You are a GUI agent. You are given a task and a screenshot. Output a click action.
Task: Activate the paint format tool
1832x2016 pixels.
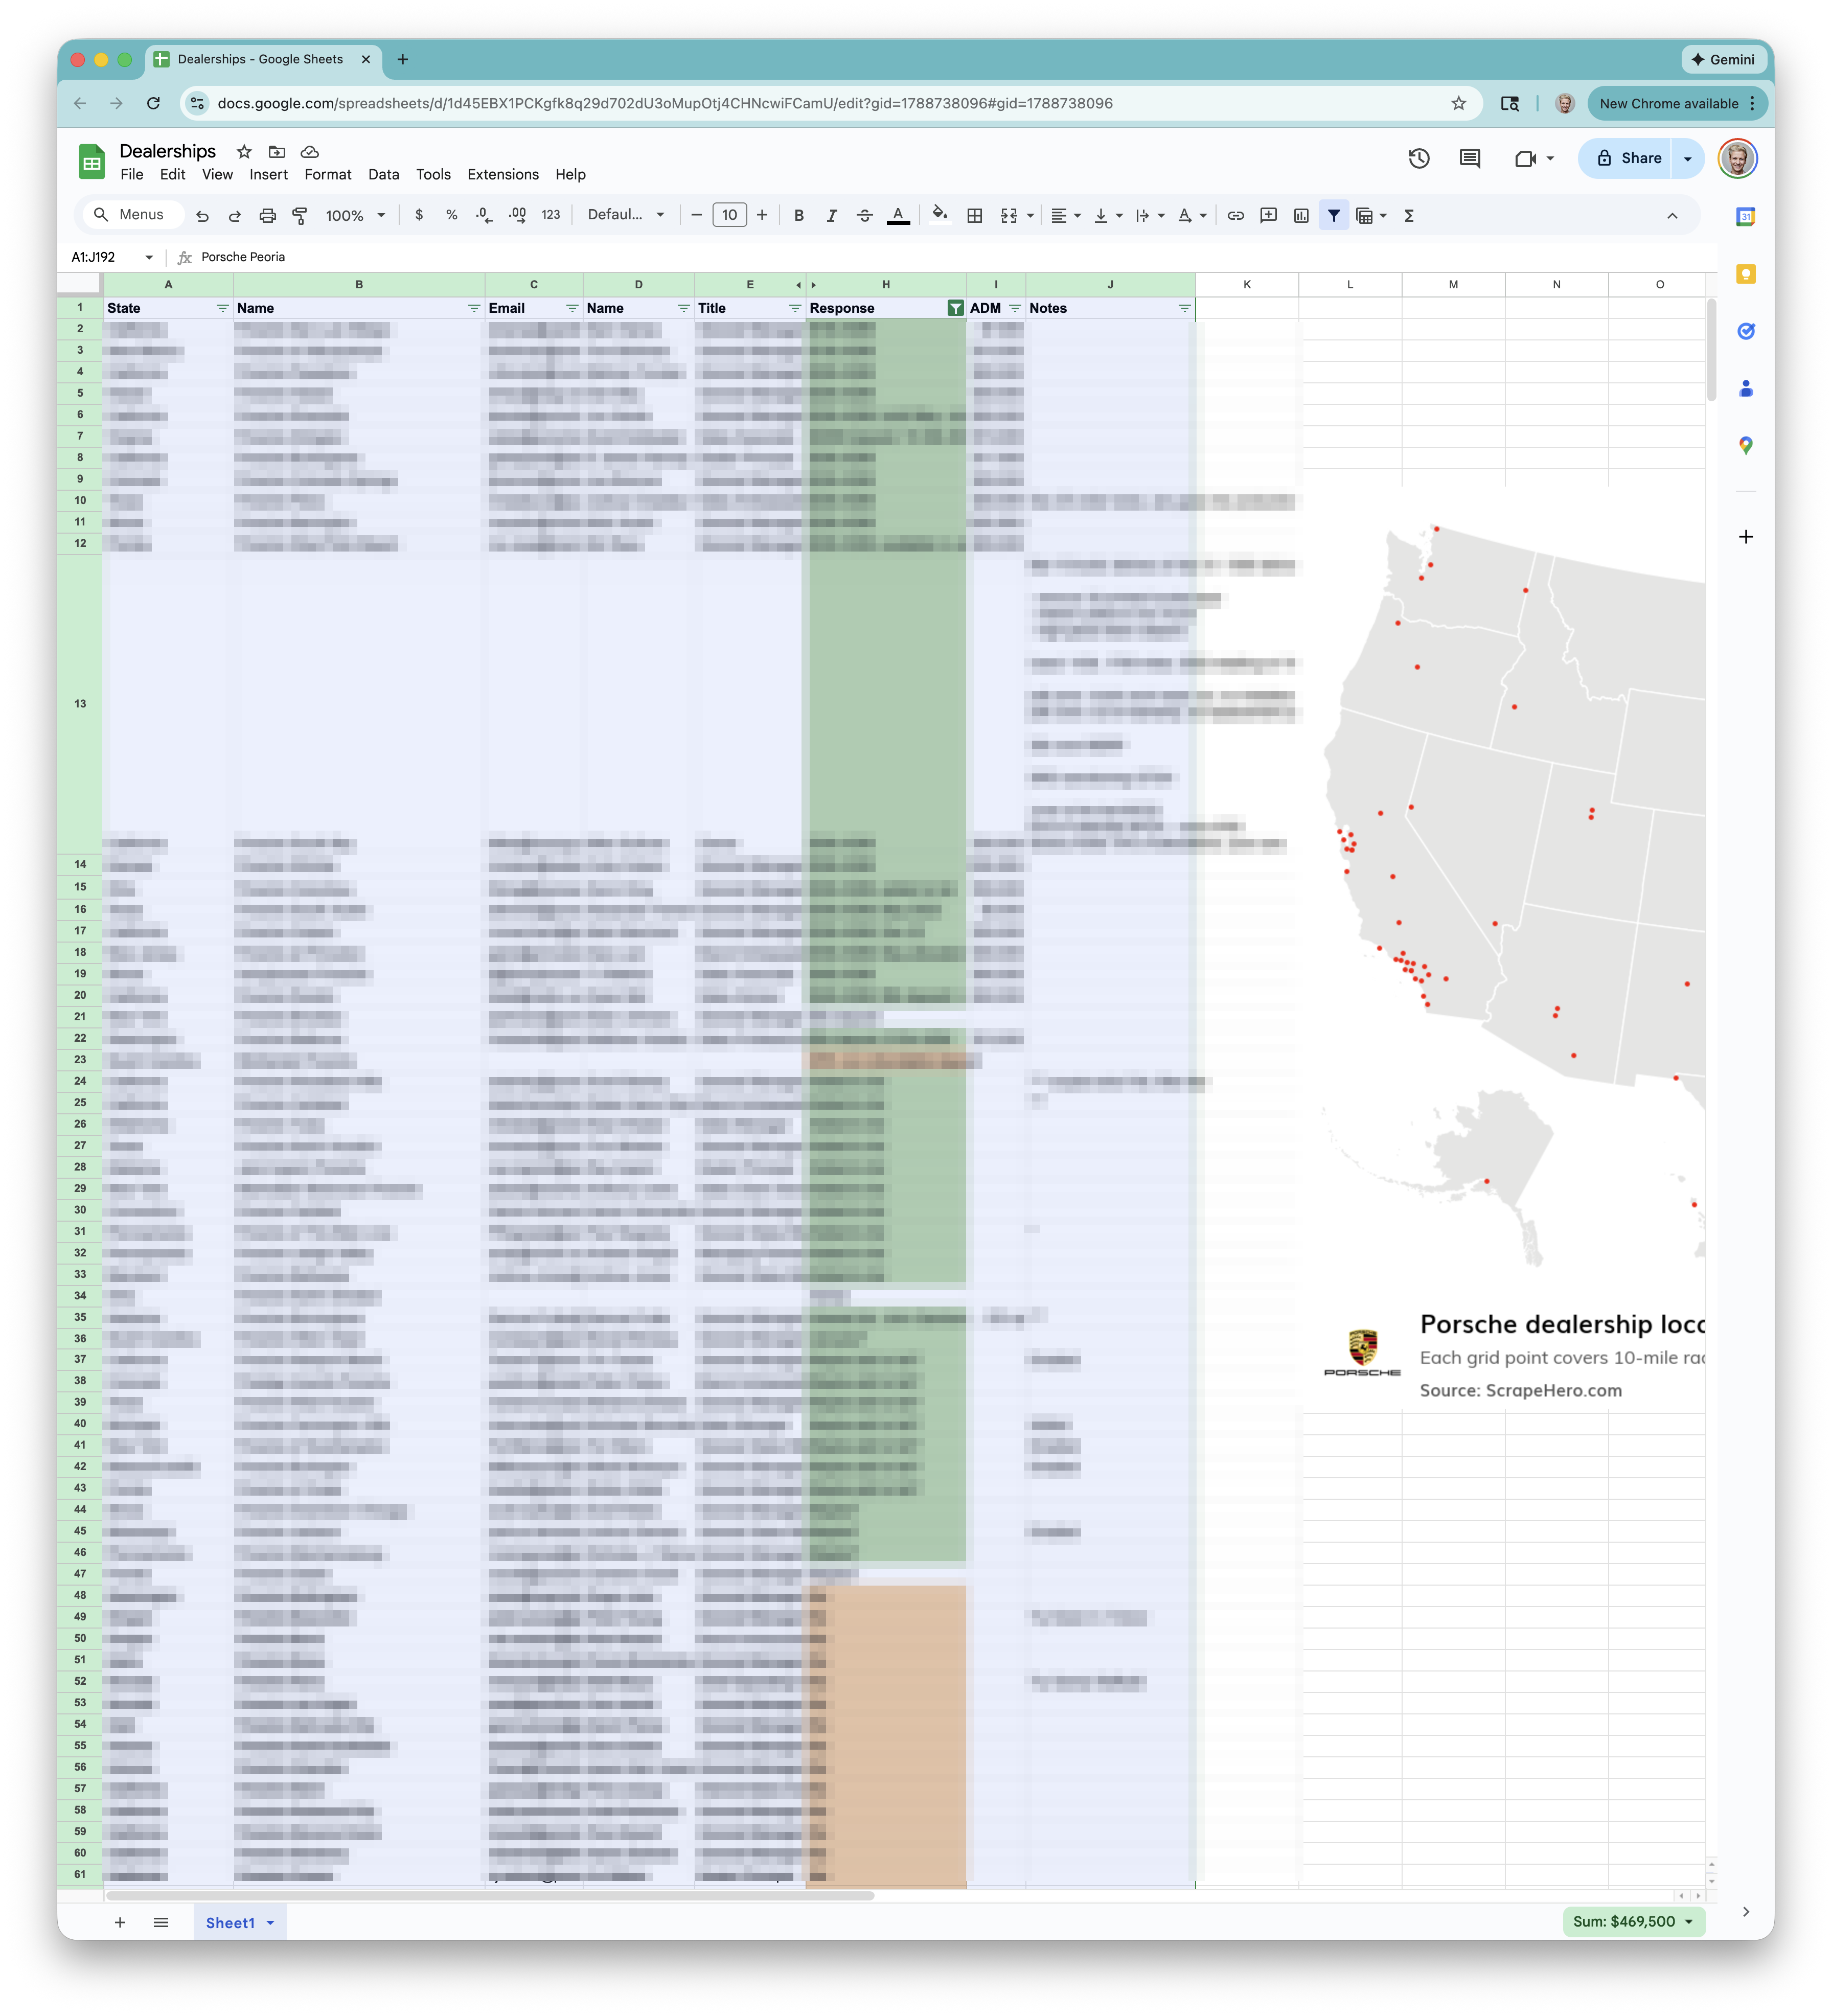[x=299, y=215]
